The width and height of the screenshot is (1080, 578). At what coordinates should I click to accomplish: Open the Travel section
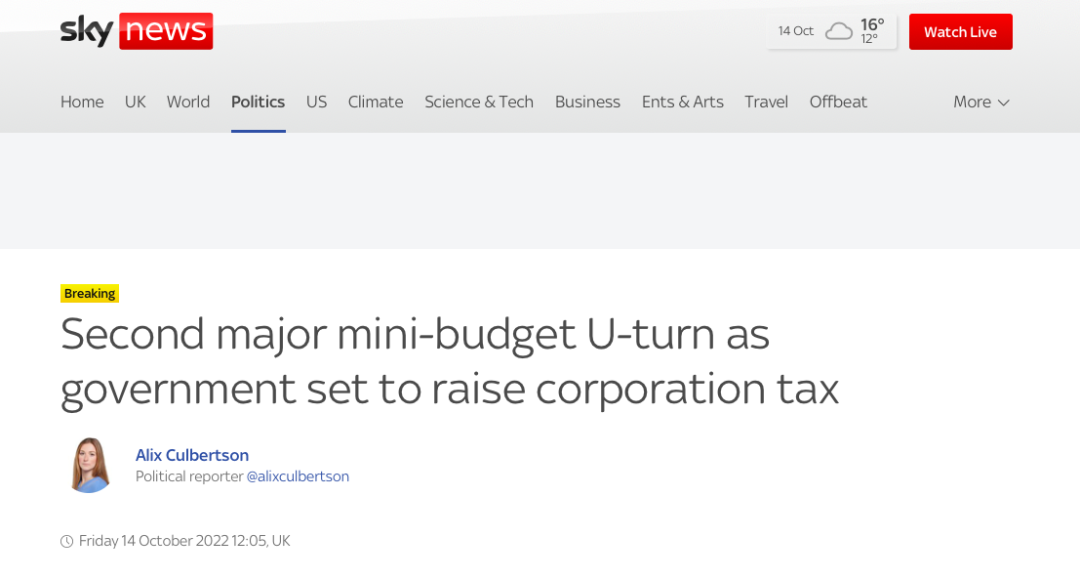(x=766, y=102)
